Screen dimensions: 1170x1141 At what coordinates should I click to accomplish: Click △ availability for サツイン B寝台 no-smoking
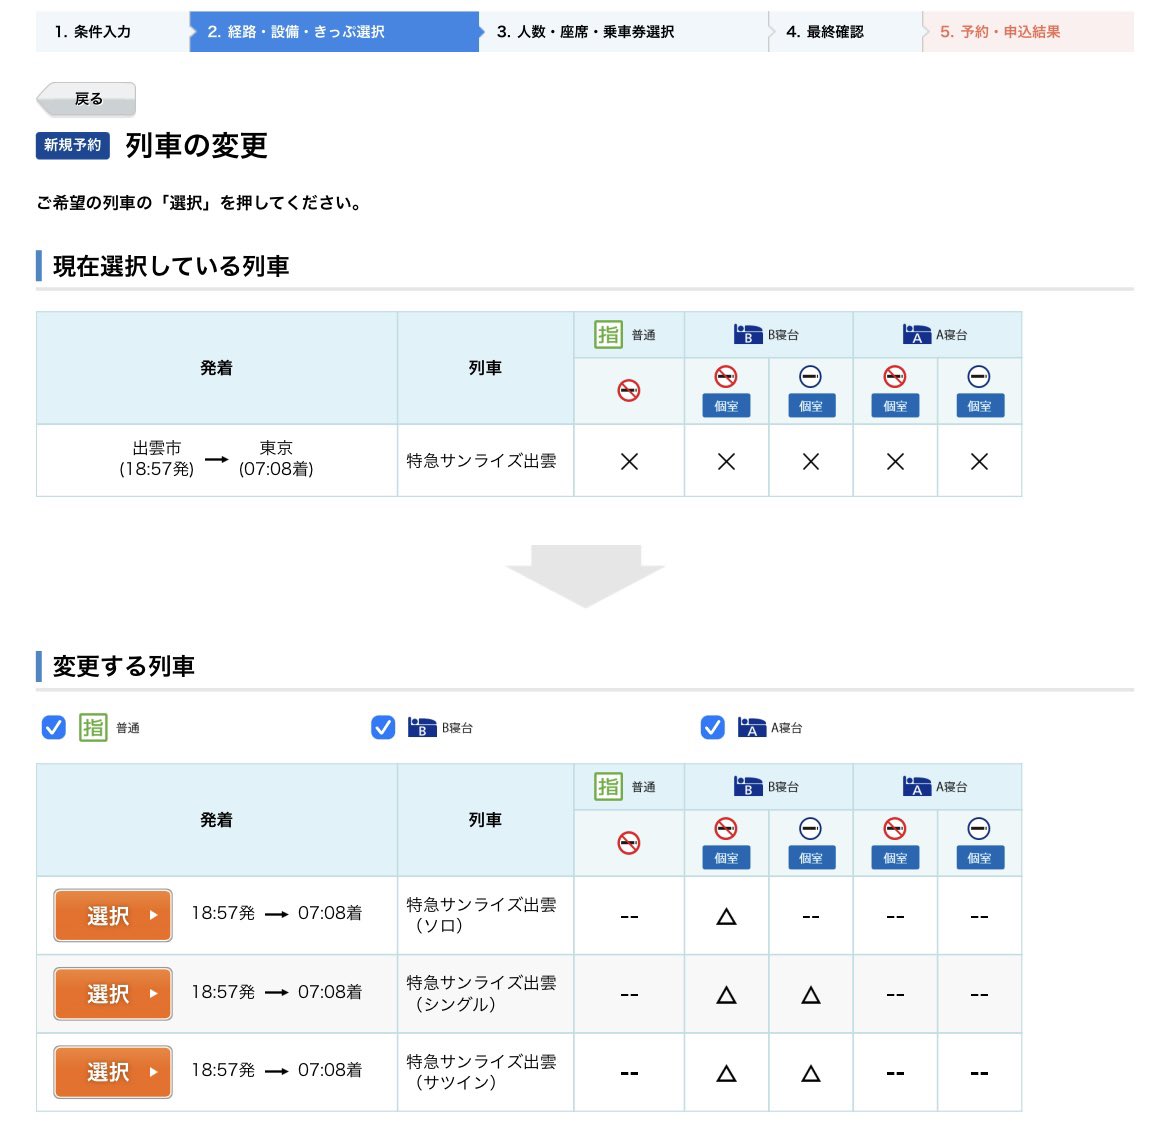coord(726,1073)
